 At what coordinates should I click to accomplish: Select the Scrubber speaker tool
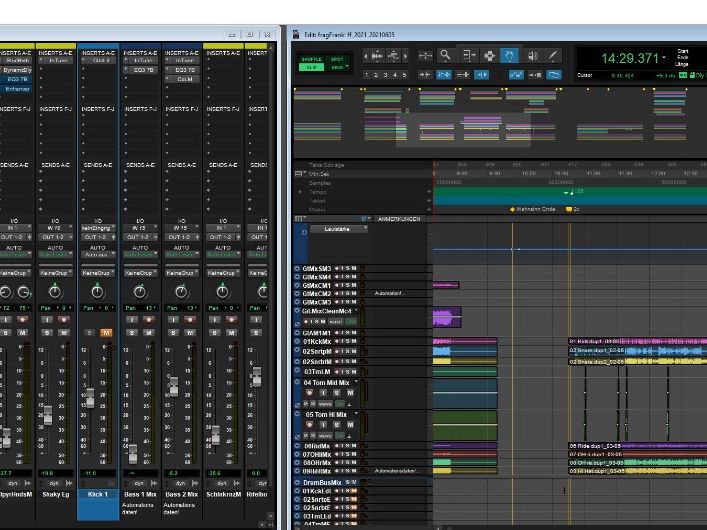pyautogui.click(x=532, y=56)
